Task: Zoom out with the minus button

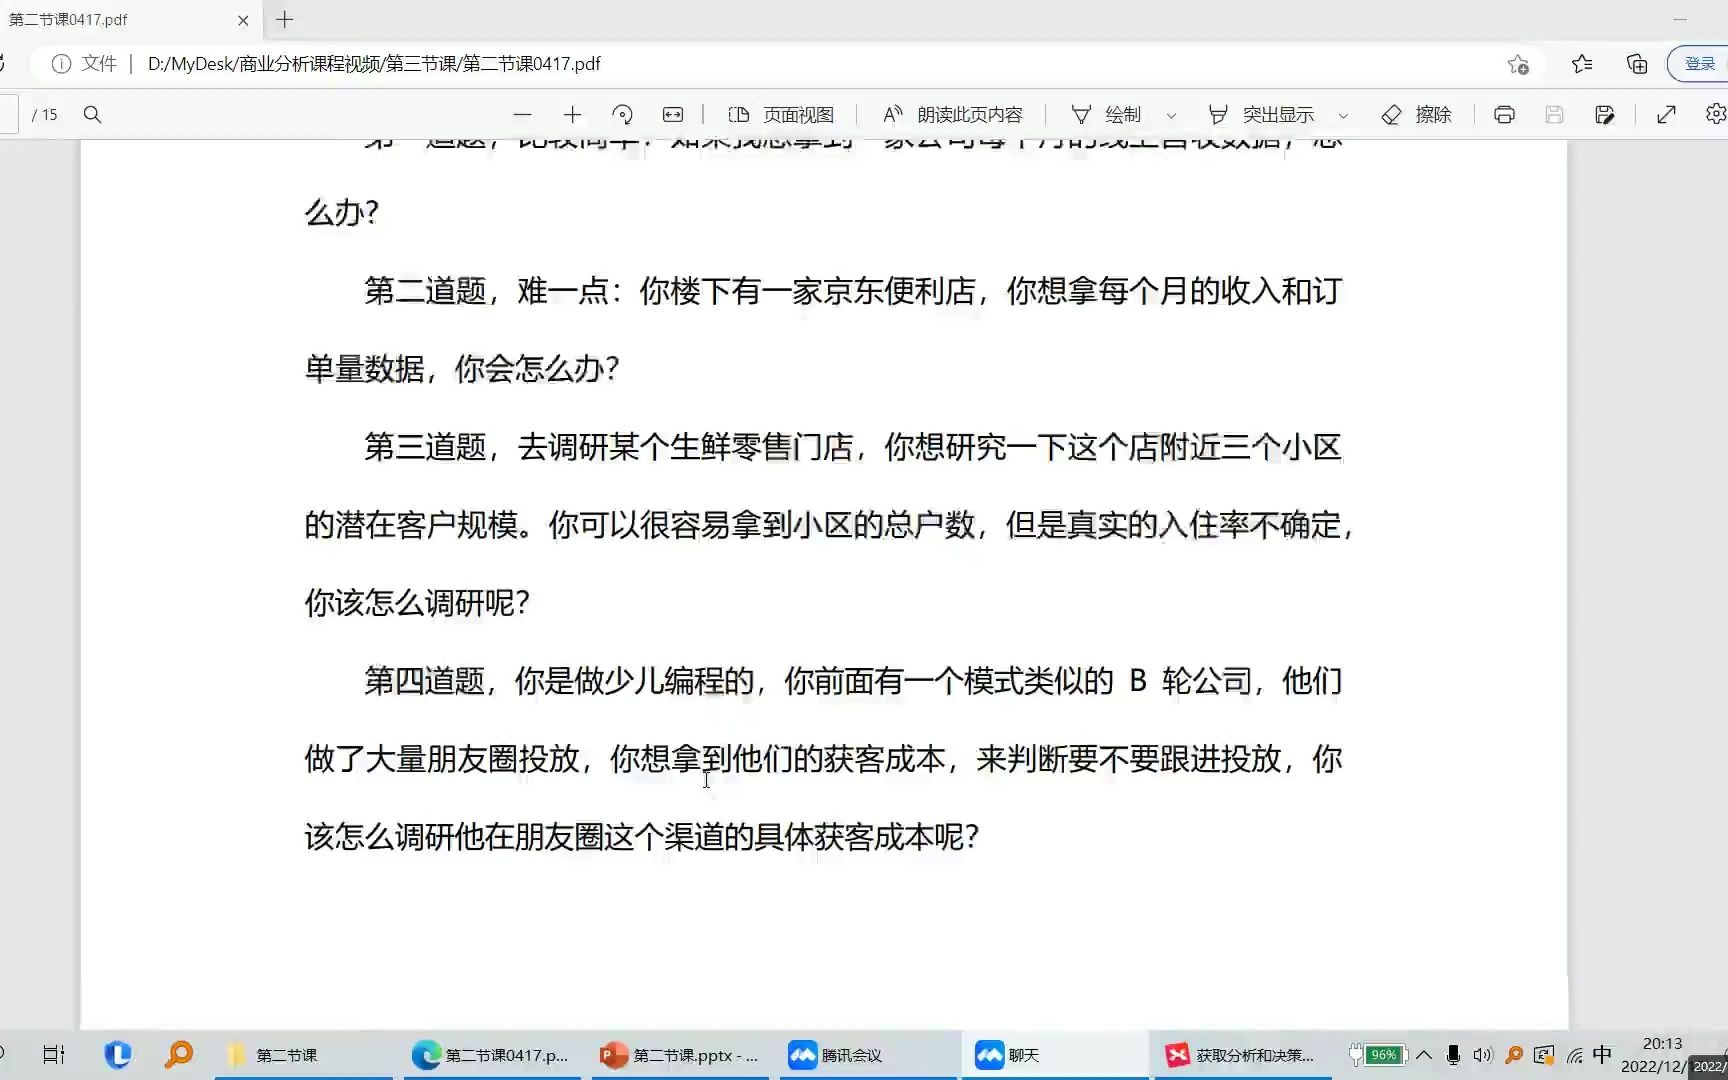Action: click(x=522, y=115)
